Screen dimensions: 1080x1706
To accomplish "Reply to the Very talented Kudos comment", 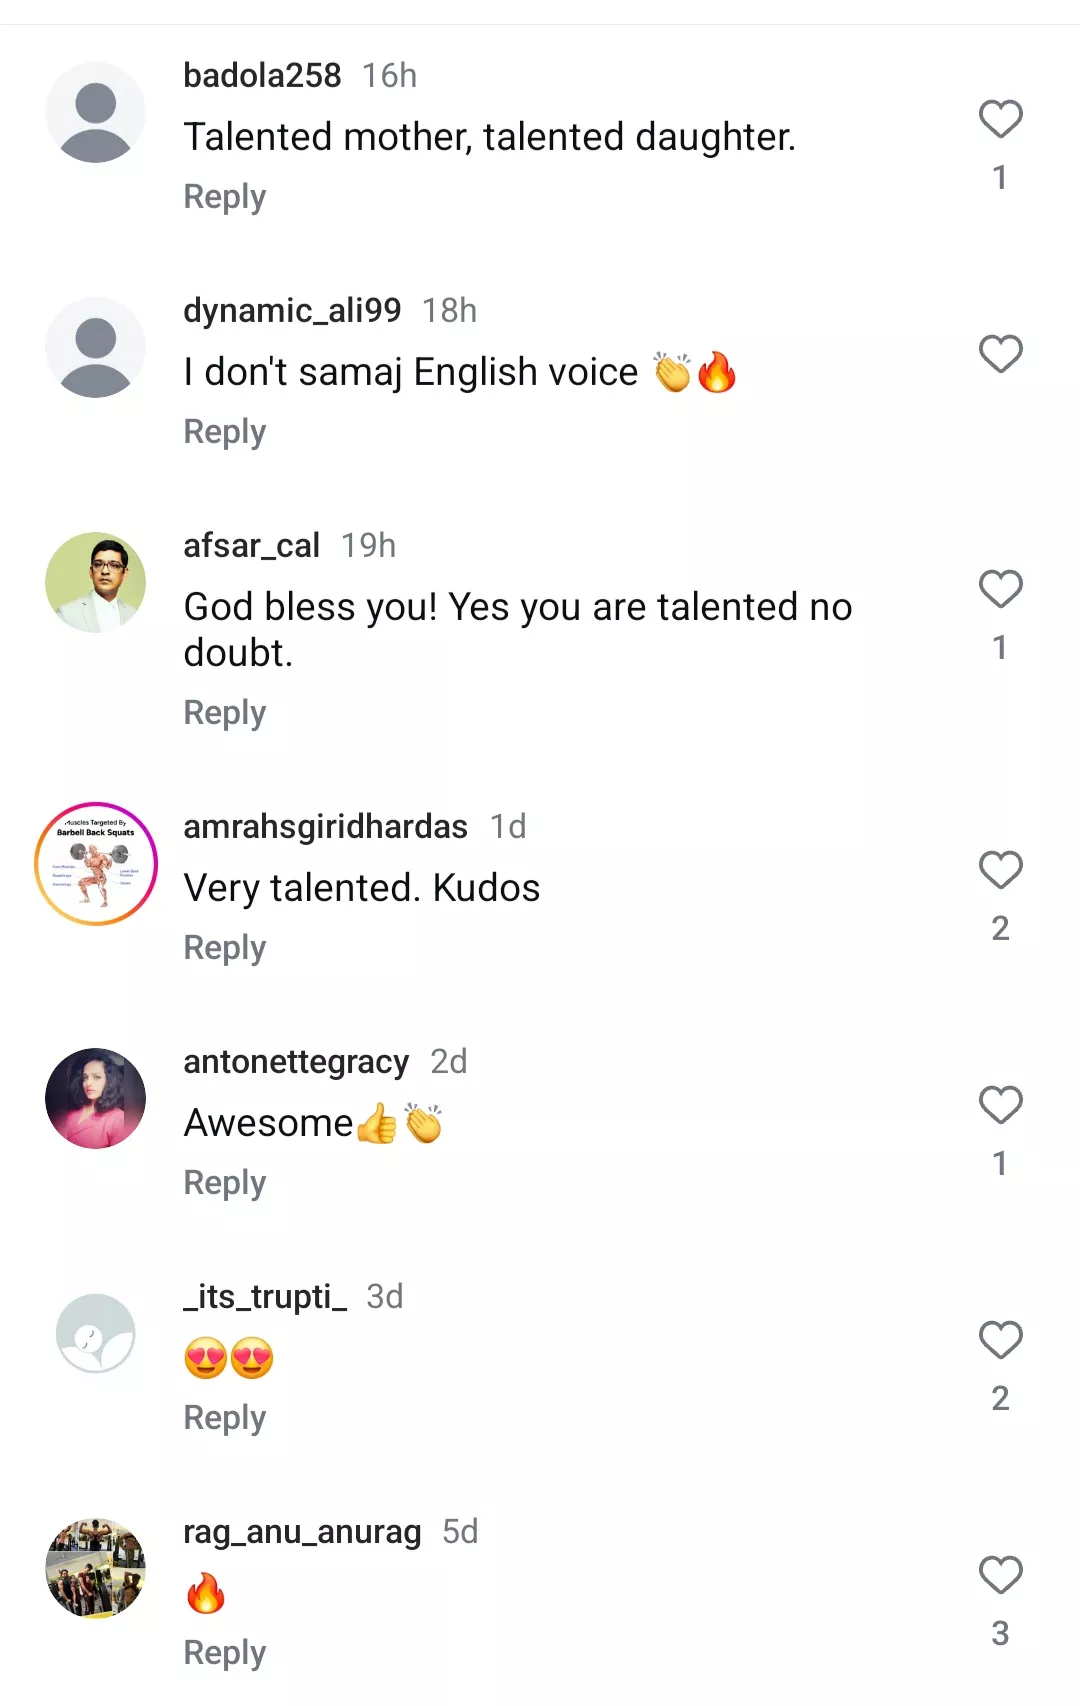I will click(x=225, y=948).
